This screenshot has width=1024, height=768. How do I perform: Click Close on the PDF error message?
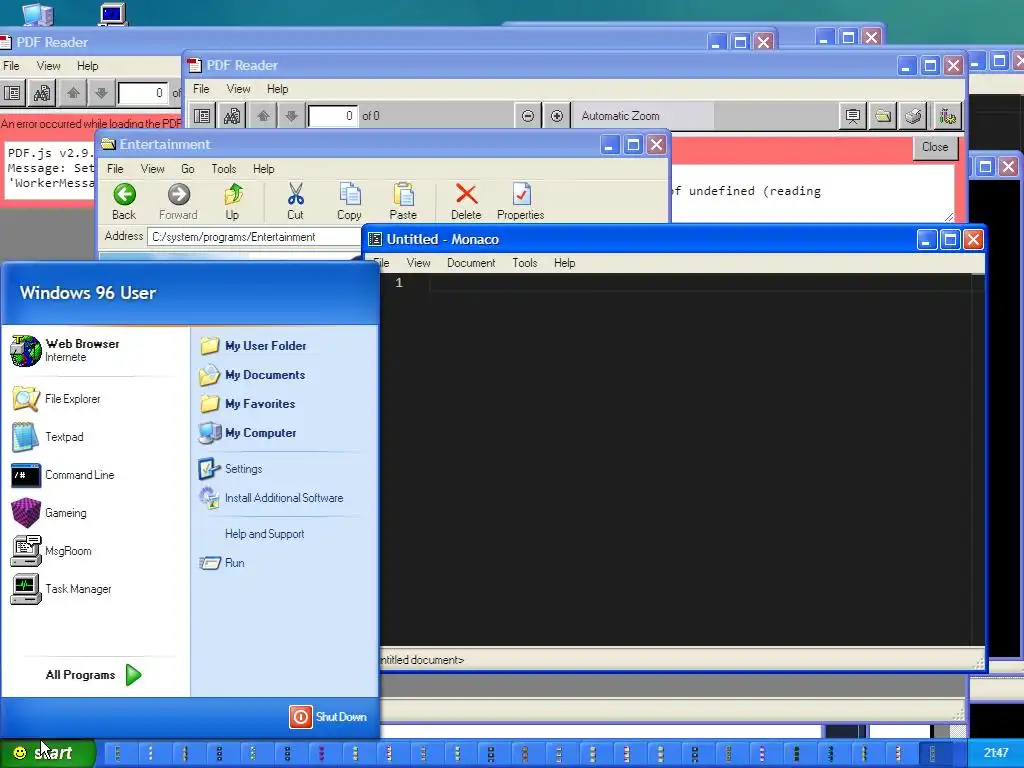(935, 147)
